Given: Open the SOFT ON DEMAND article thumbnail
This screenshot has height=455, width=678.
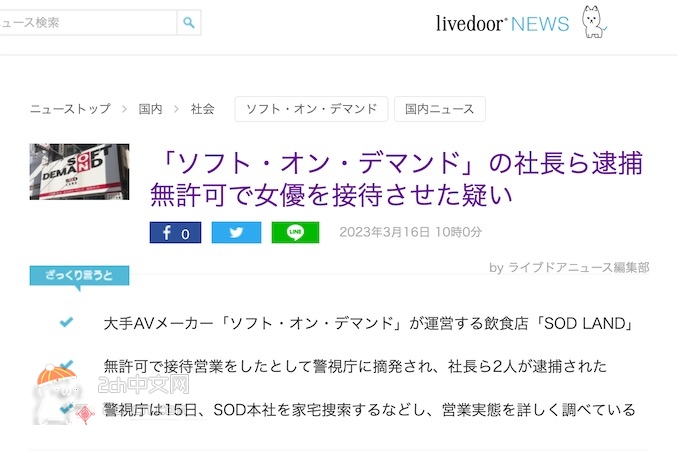Looking at the screenshot, I should [80, 172].
